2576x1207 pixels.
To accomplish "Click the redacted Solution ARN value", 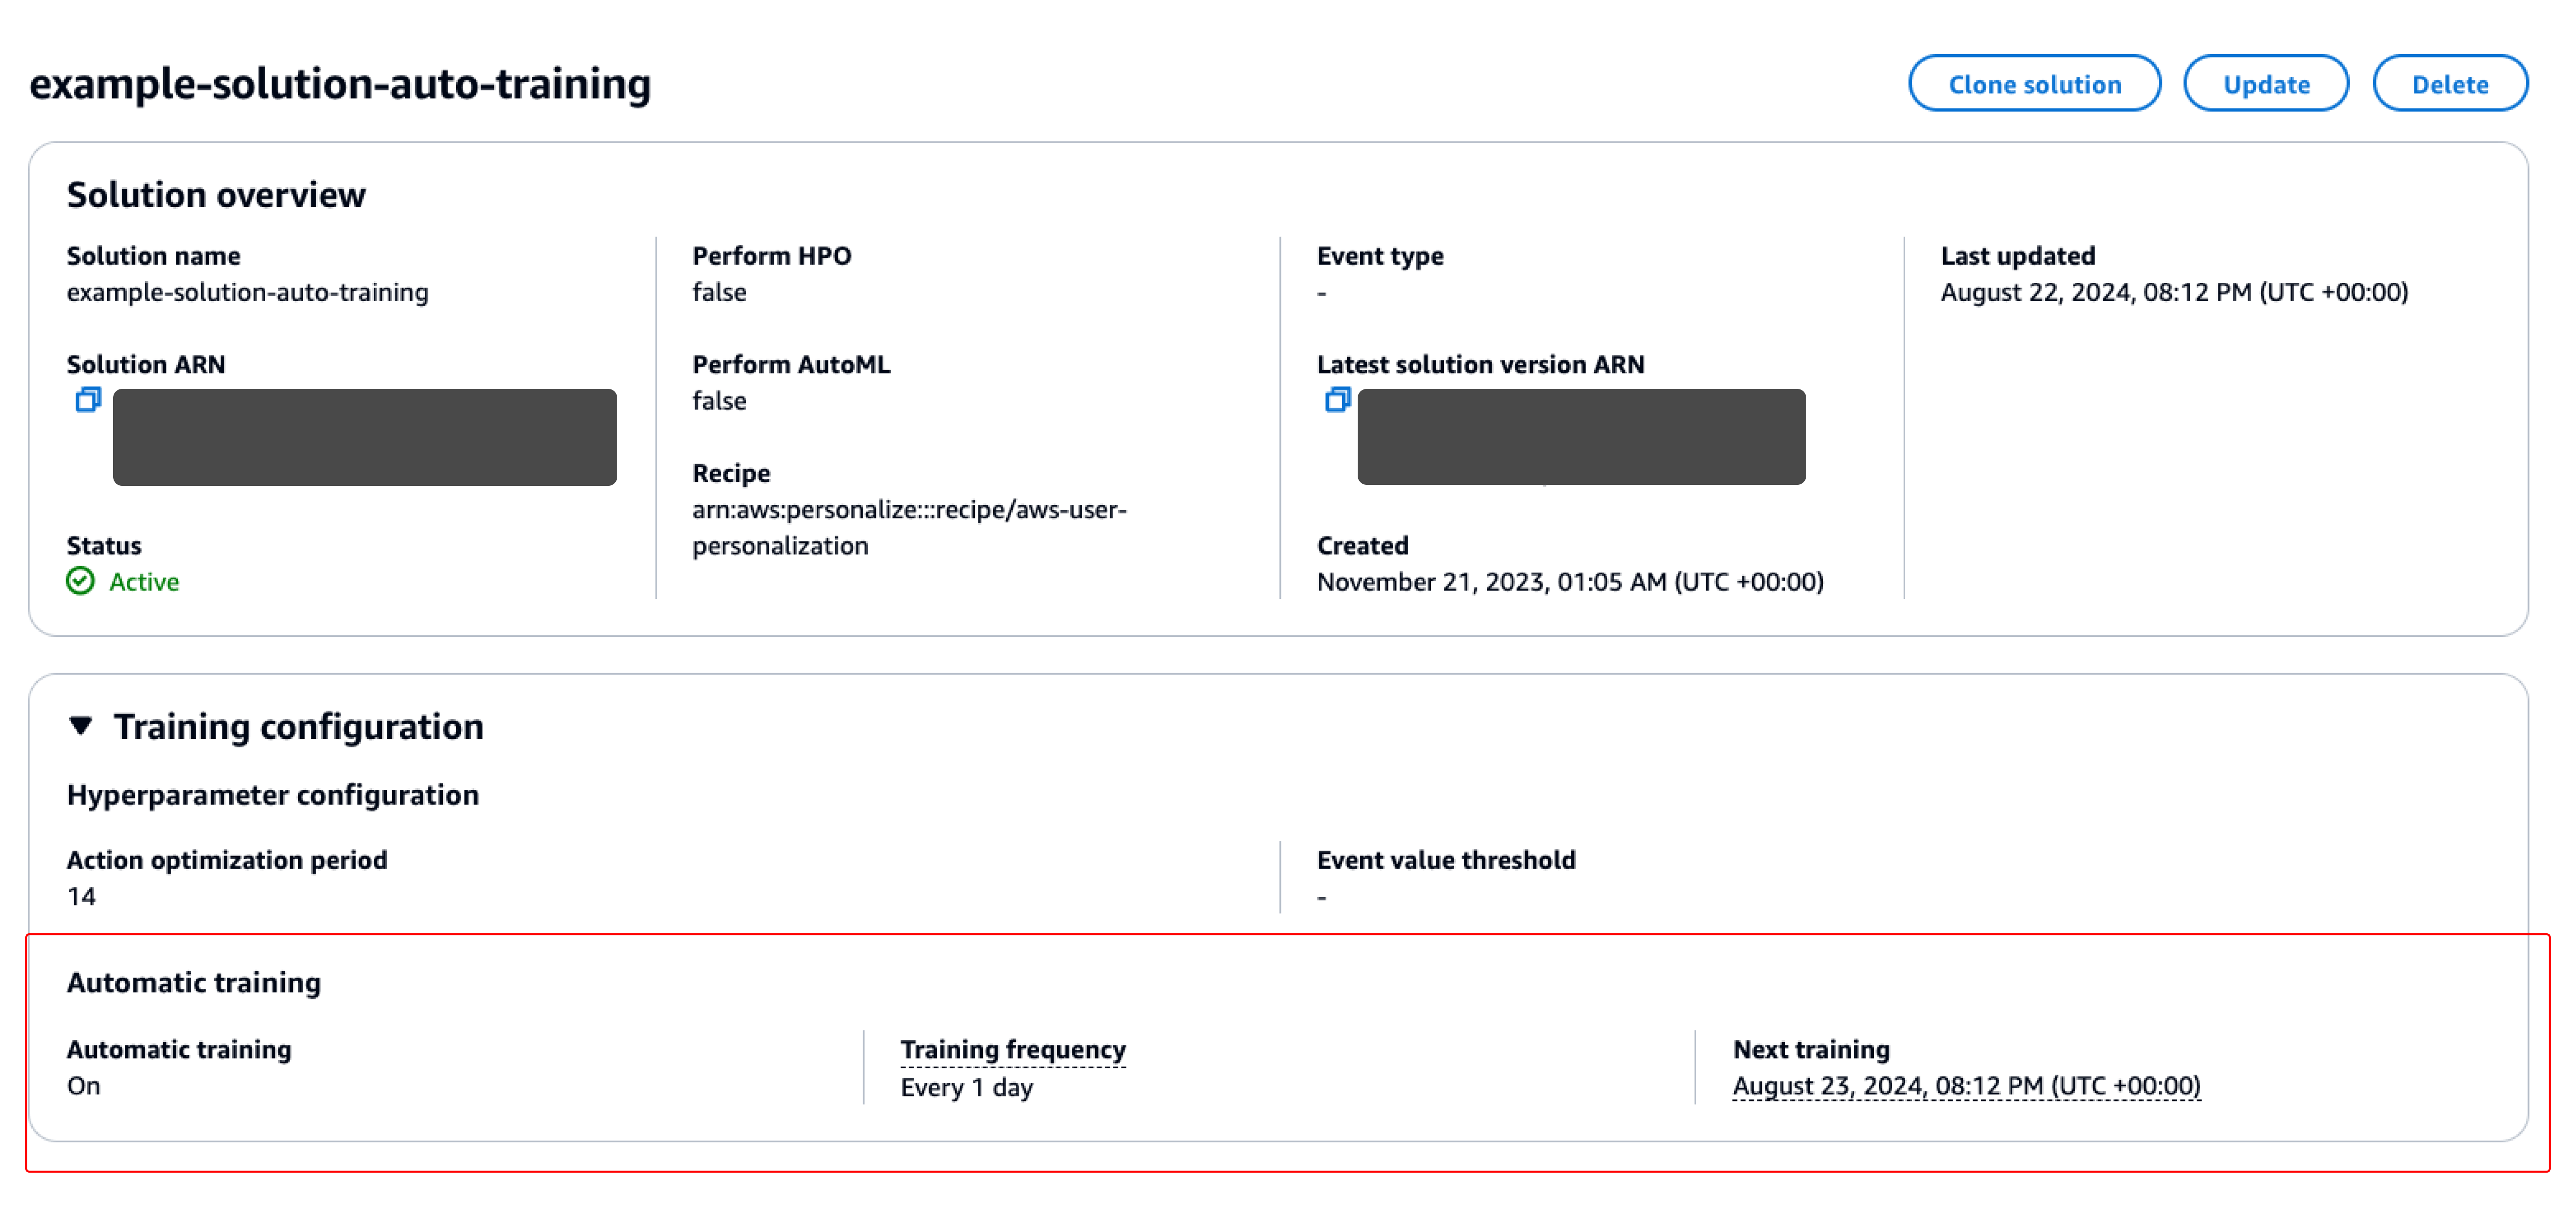I will [x=364, y=437].
